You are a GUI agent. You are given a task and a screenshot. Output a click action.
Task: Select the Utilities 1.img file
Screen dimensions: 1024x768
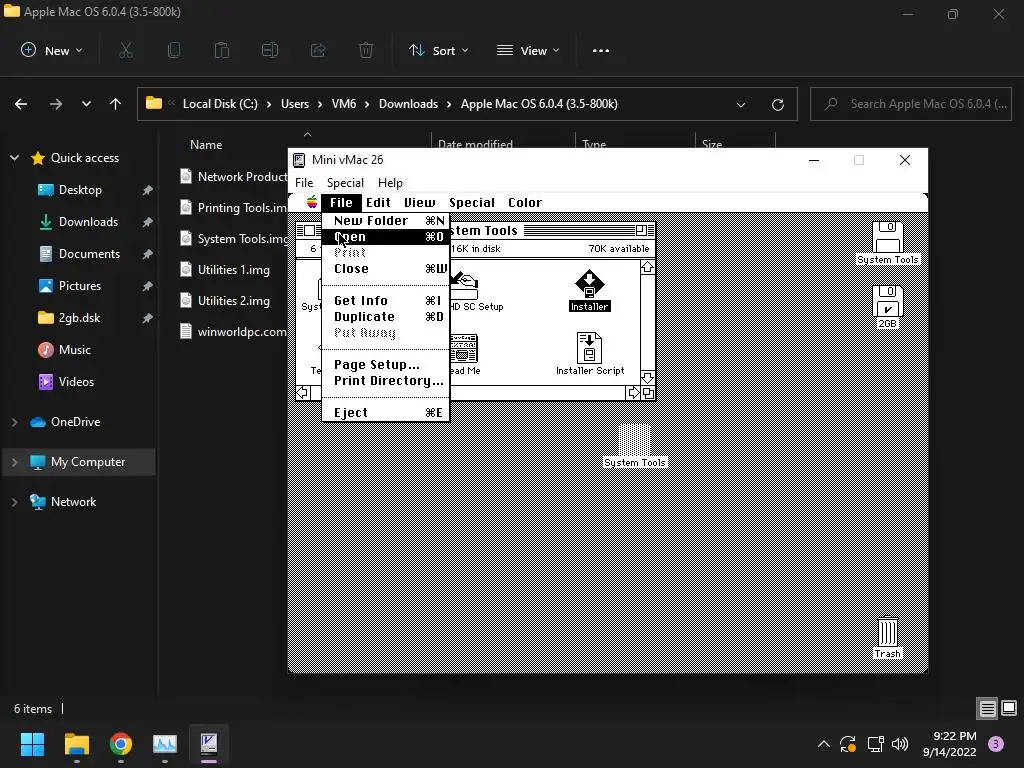(x=233, y=270)
